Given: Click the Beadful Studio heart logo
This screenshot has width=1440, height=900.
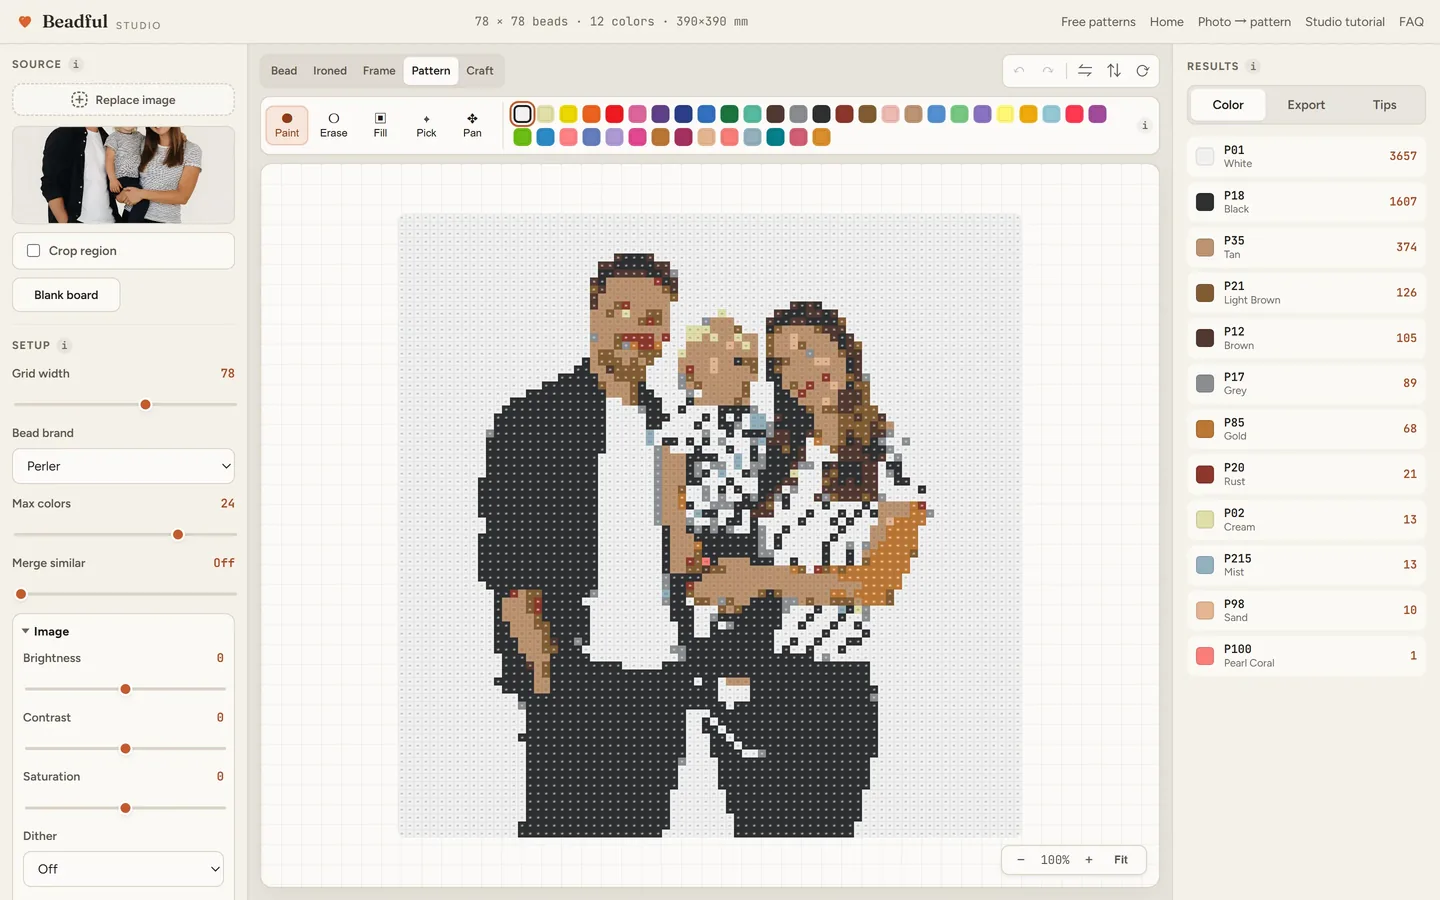Looking at the screenshot, I should click(x=25, y=21).
